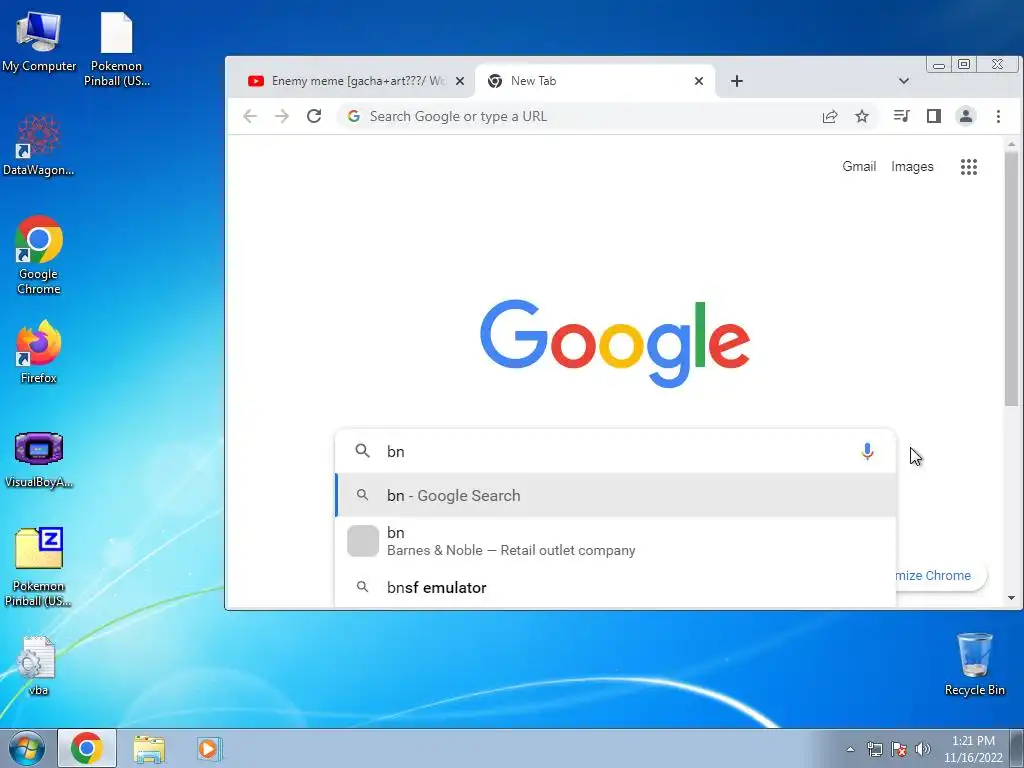Click the Chrome back arrow

(x=250, y=116)
